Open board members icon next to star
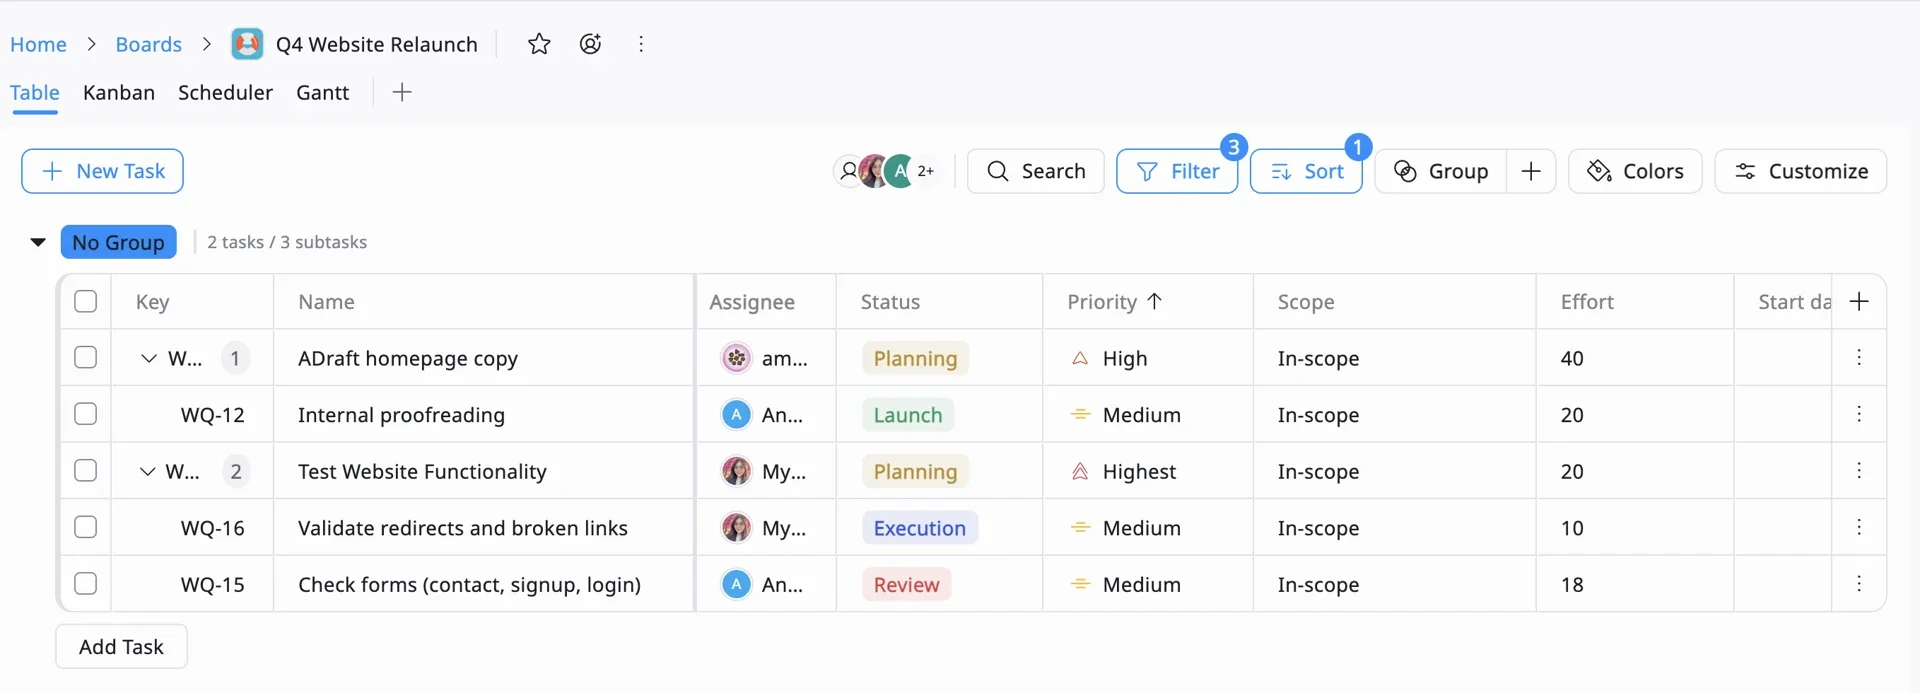 (591, 44)
